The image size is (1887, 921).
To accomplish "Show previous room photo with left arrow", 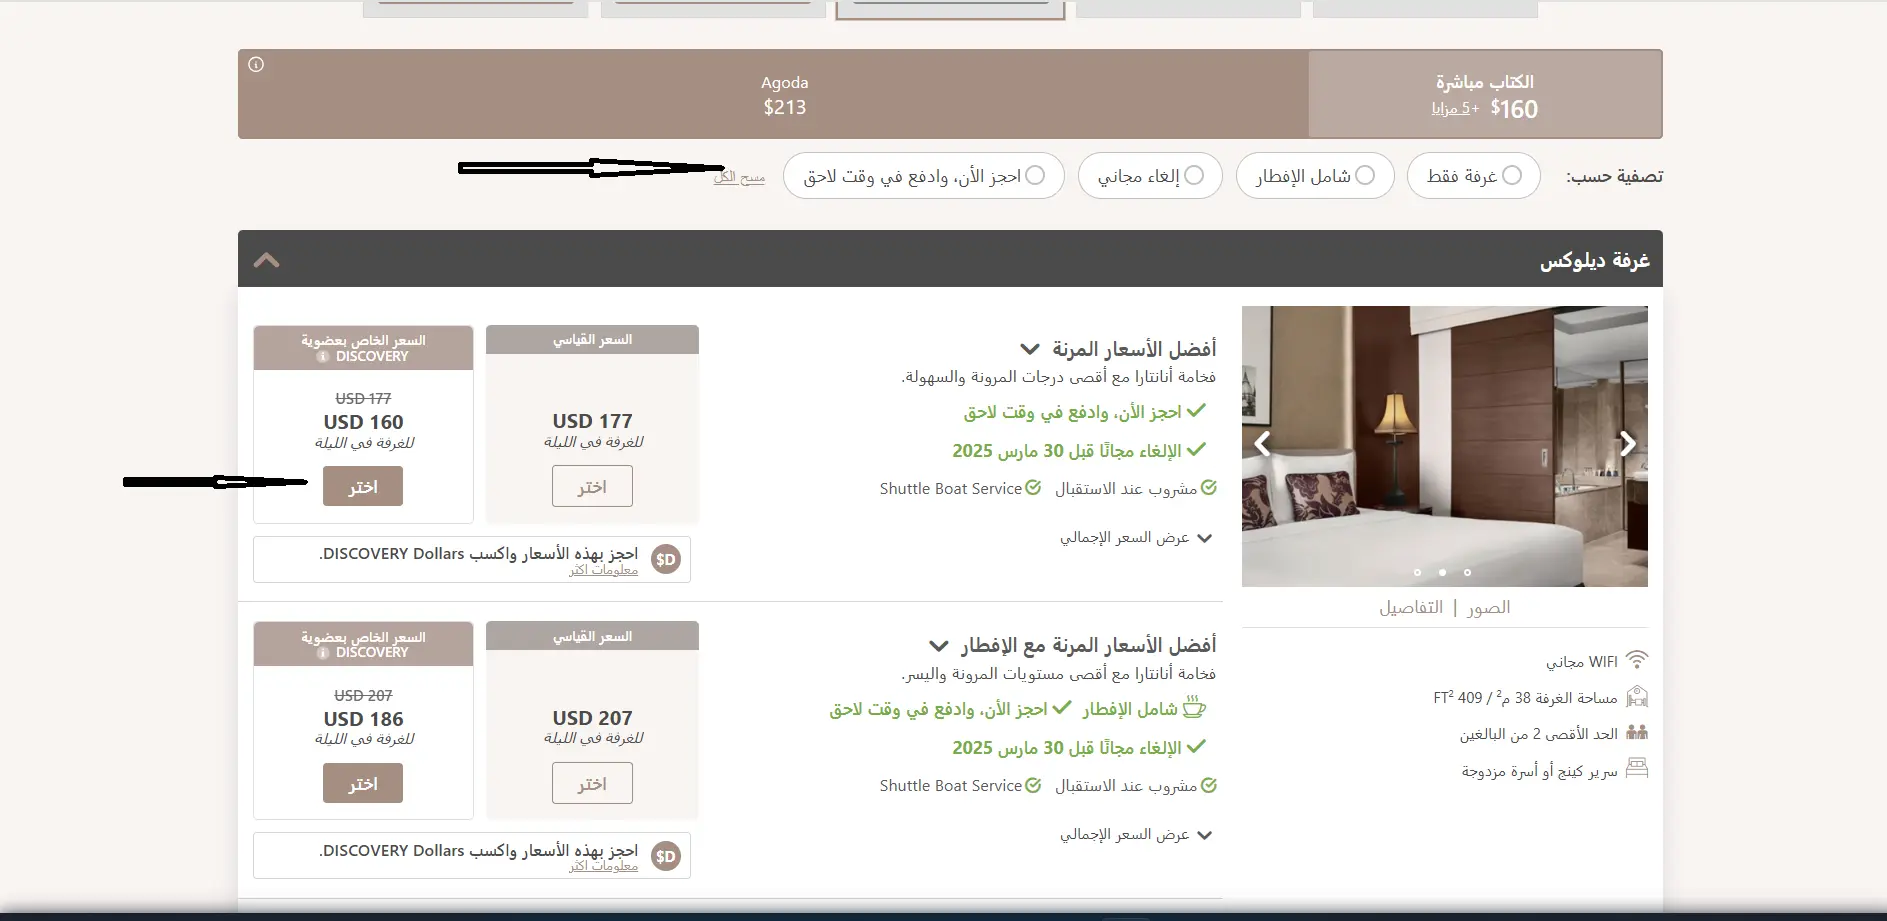I will tap(1263, 443).
